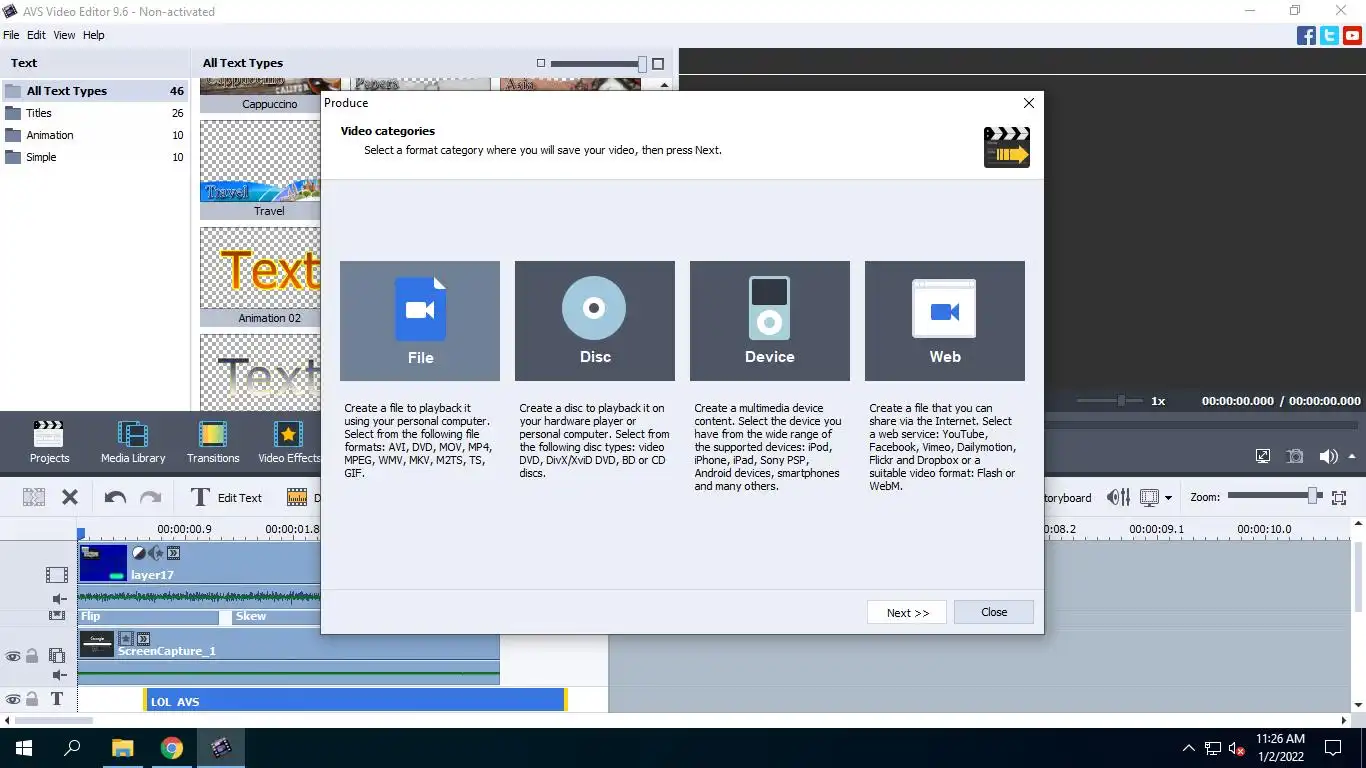Screen dimensions: 1366x768
Task: Click the video effects track icon
Action: tap(57, 616)
